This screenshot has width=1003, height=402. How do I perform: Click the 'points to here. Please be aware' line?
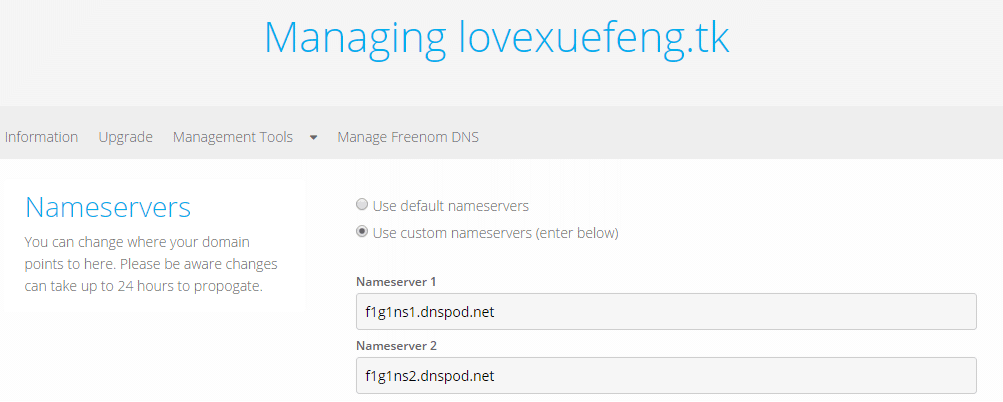pos(151,264)
